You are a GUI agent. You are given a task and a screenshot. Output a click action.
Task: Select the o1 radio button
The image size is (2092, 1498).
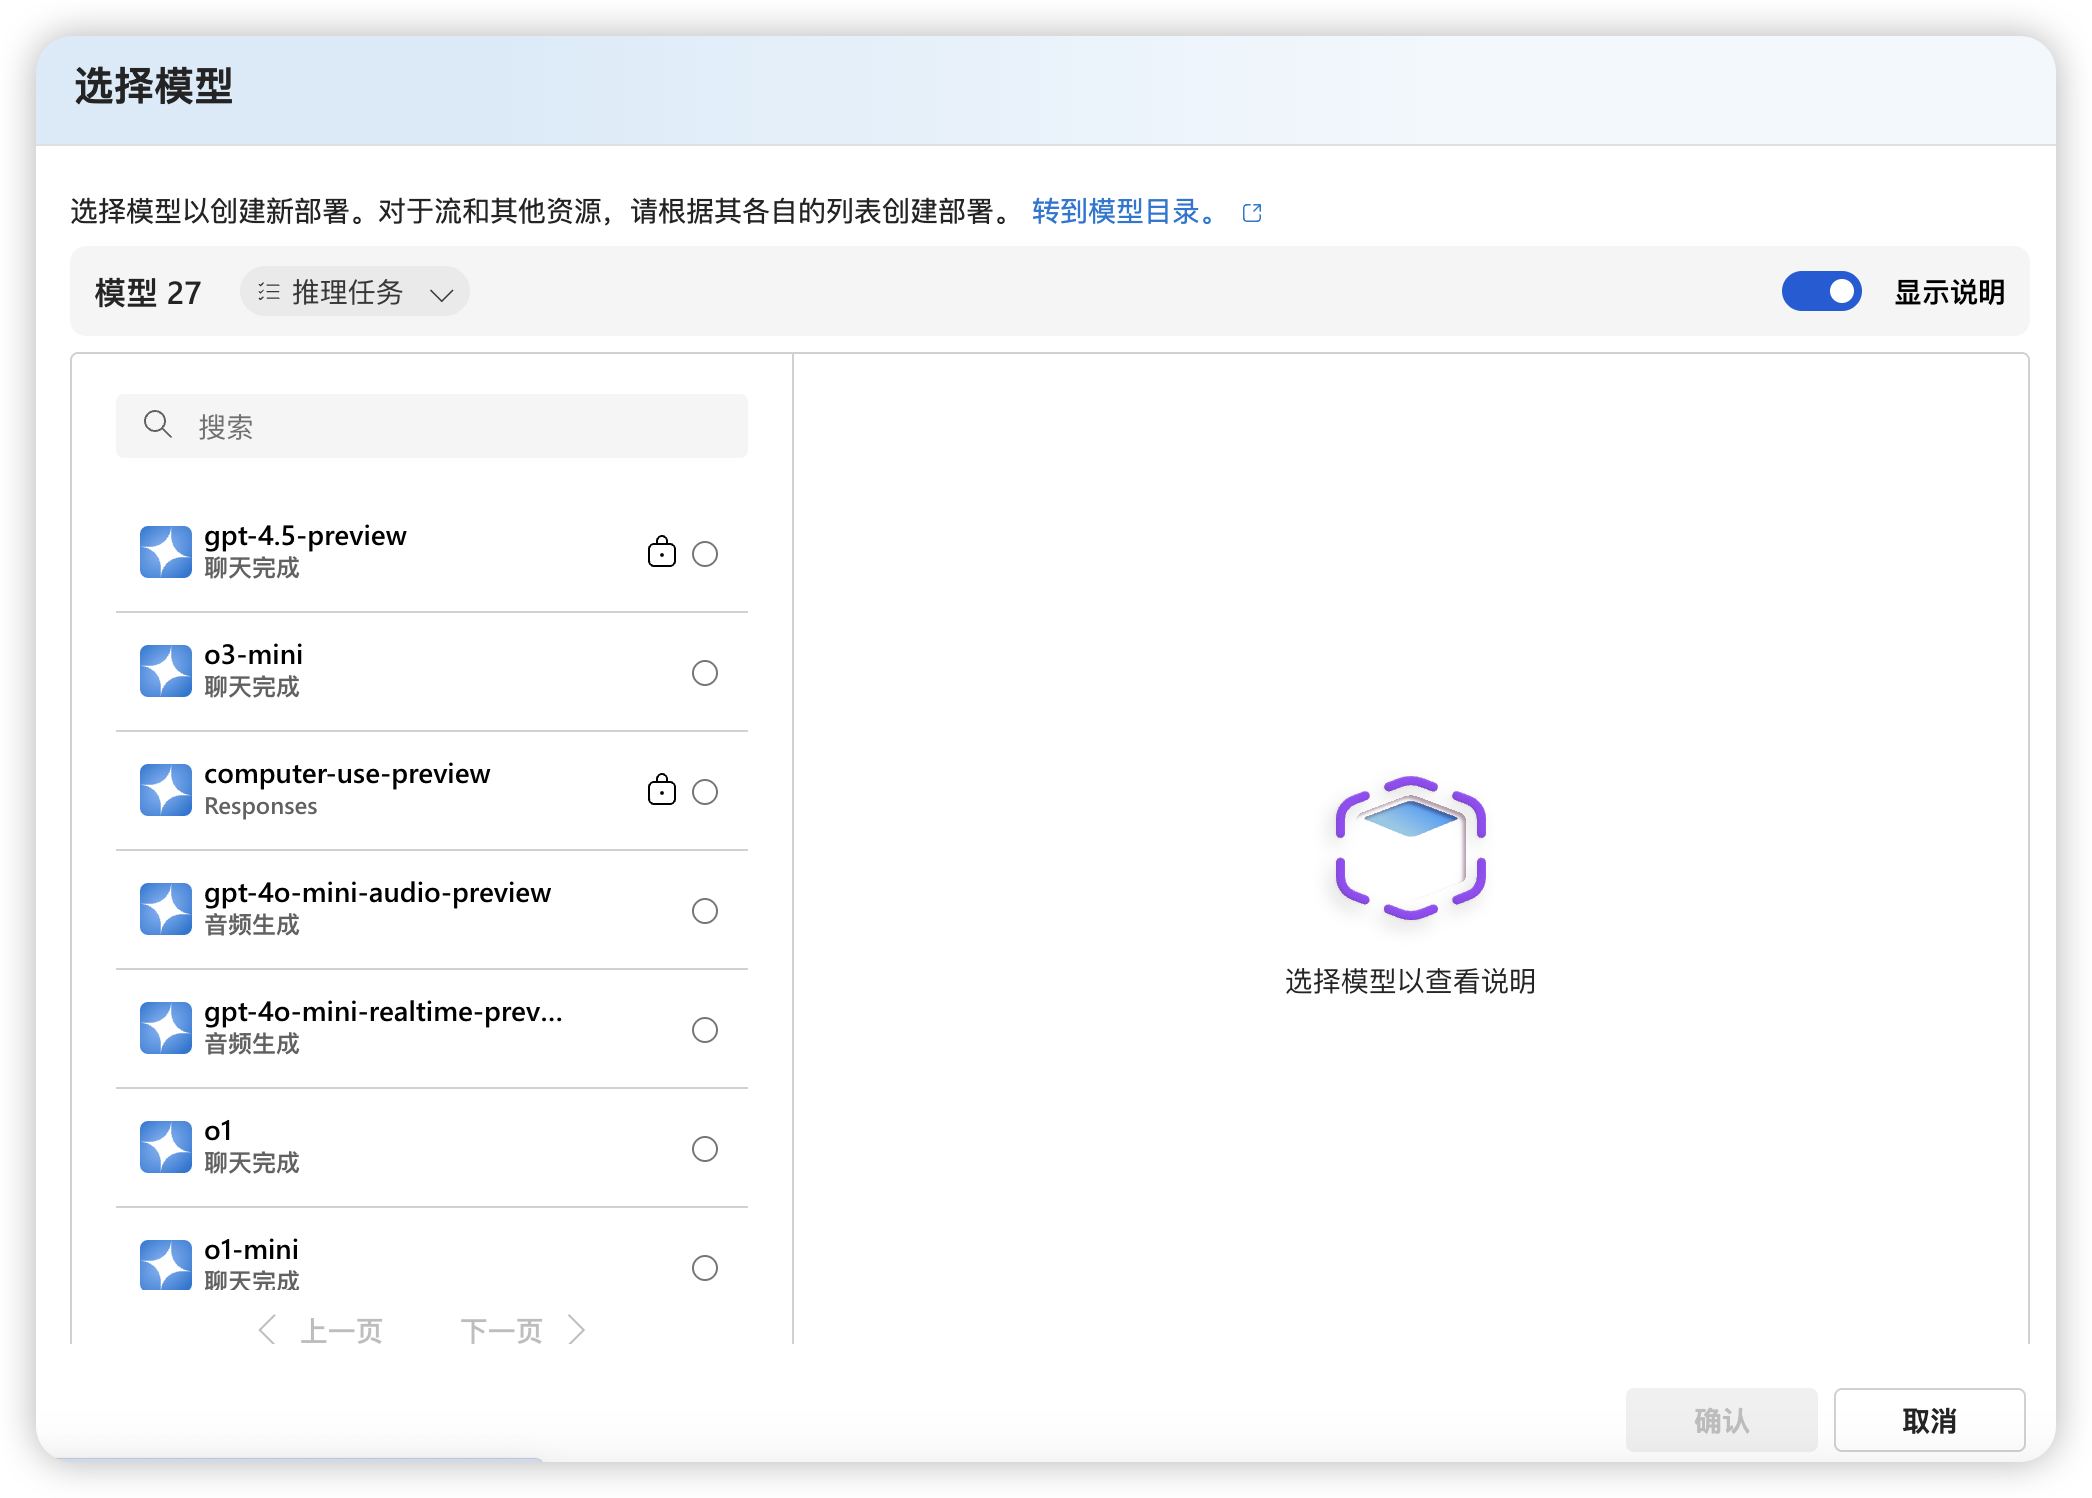click(x=705, y=1149)
